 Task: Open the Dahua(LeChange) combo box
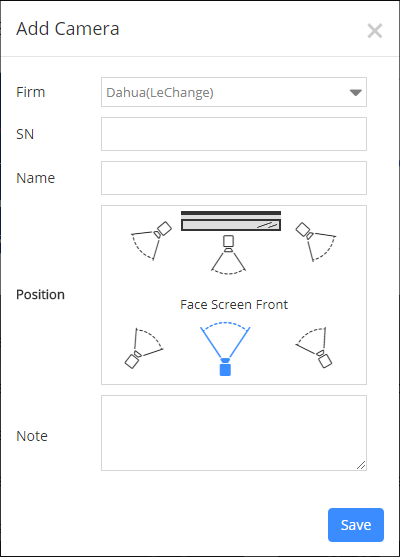click(x=234, y=92)
